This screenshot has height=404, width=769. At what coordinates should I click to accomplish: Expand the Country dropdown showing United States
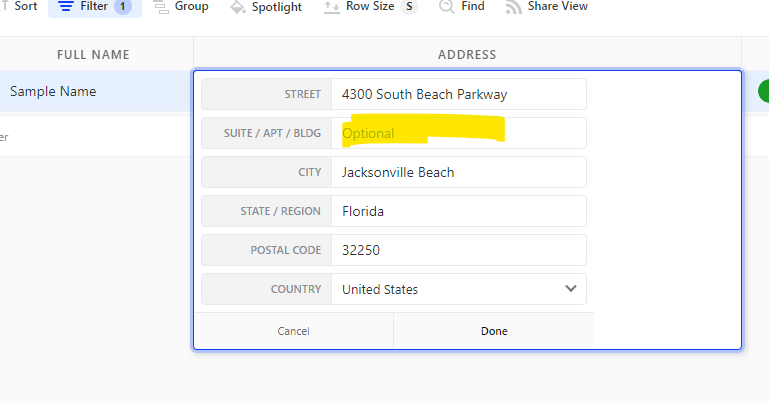[458, 289]
